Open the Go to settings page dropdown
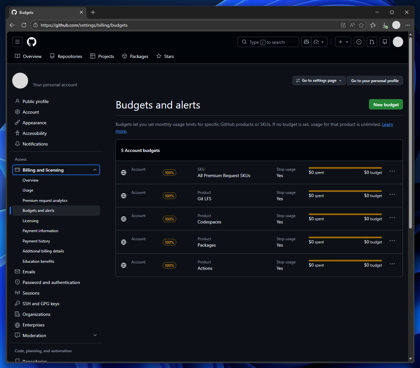The image size is (420, 368). click(x=319, y=81)
